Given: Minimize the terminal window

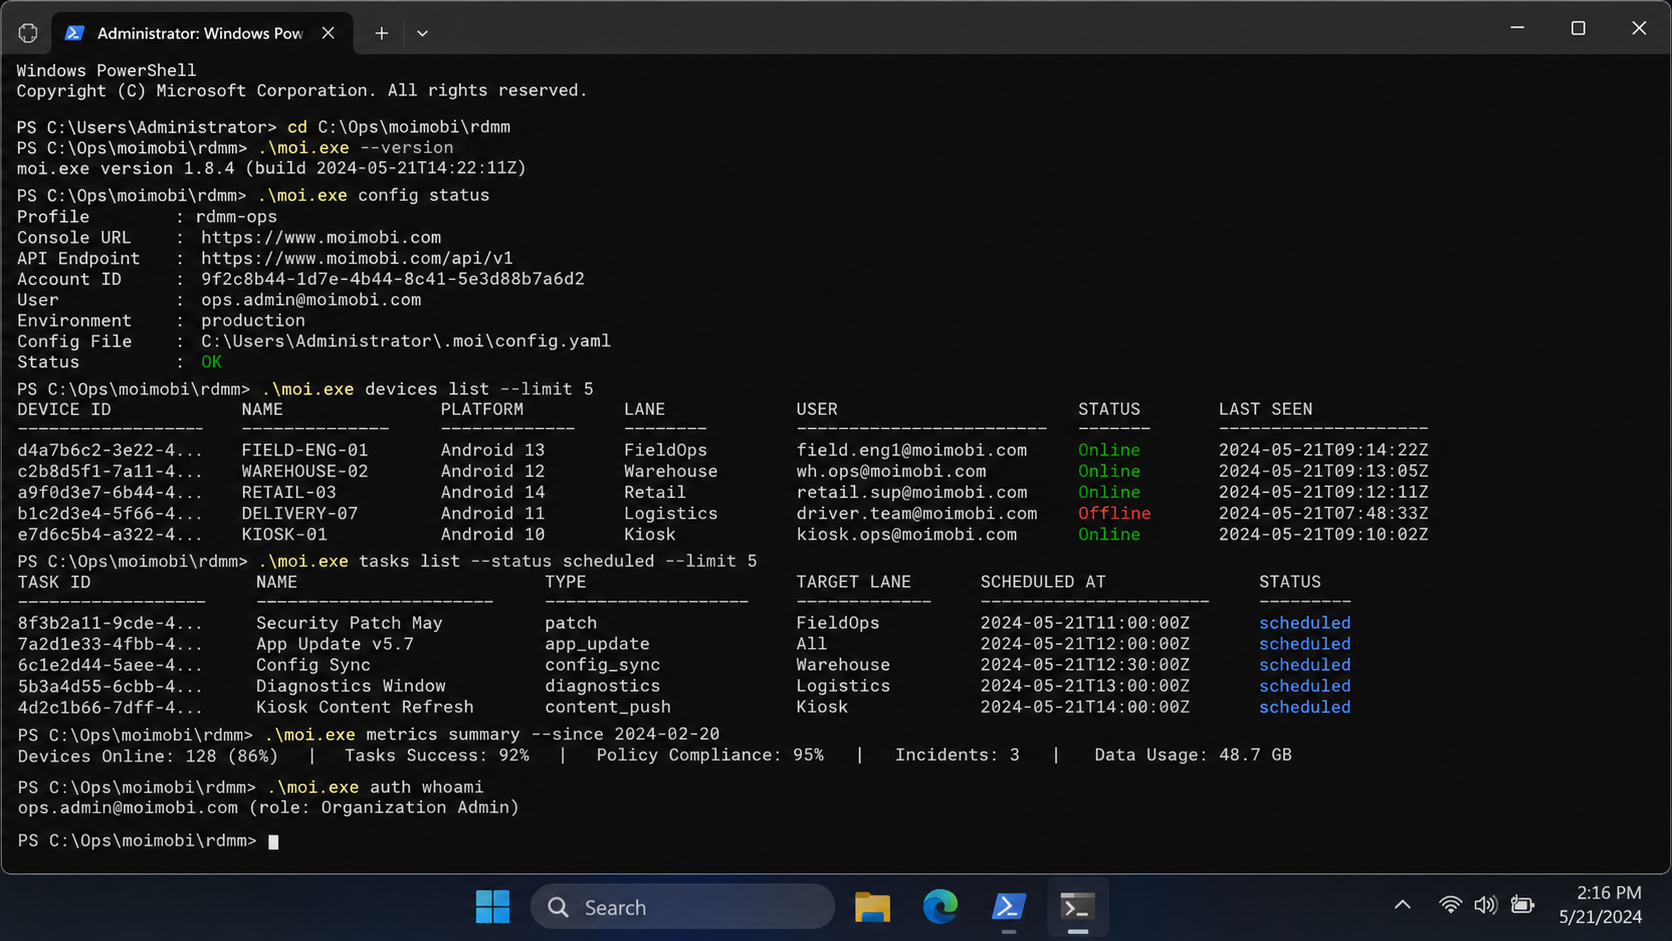Looking at the screenshot, I should point(1517,28).
